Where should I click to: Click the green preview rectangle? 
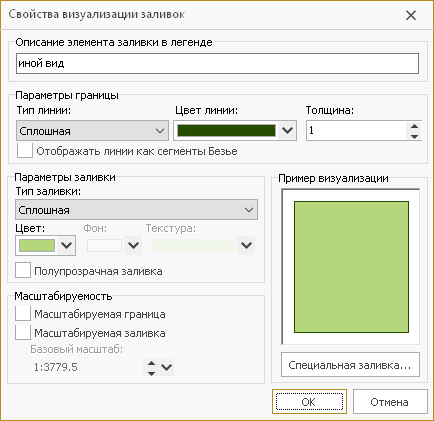pos(351,267)
